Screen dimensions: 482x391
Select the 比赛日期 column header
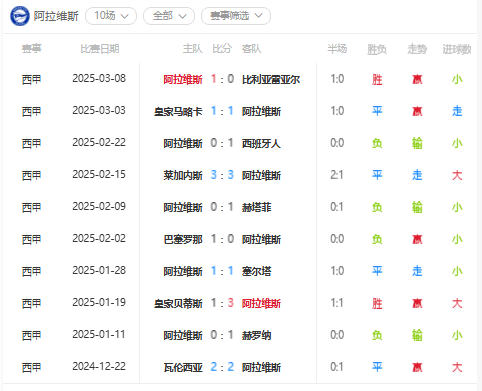point(100,49)
